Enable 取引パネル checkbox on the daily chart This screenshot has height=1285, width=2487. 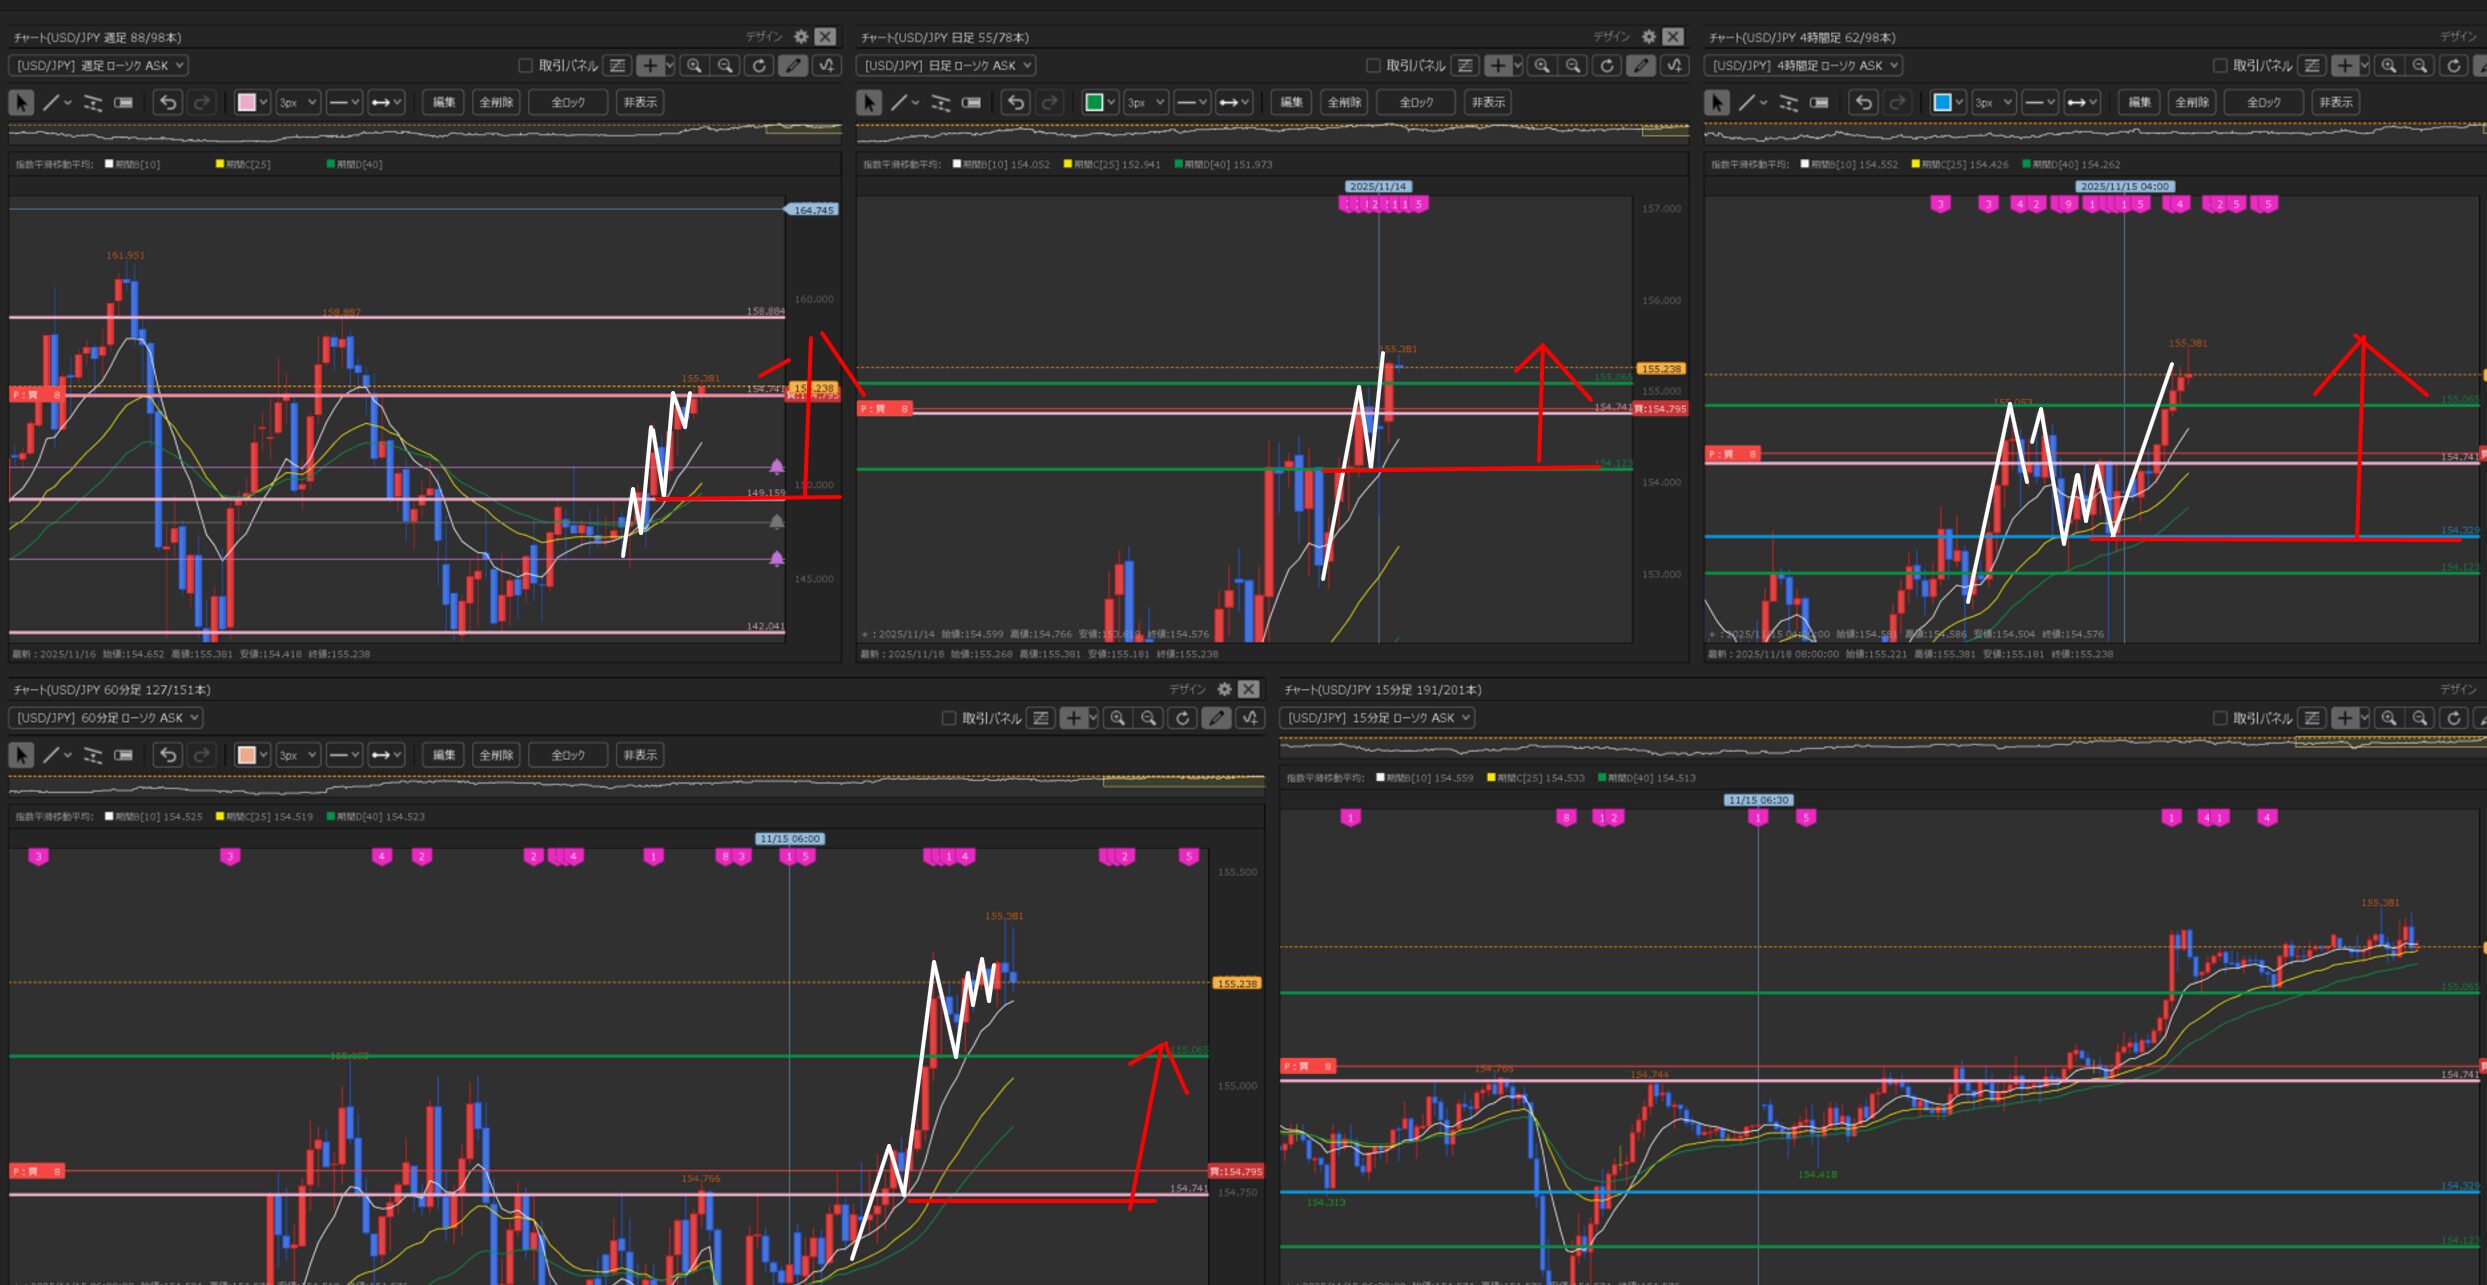point(1373,66)
